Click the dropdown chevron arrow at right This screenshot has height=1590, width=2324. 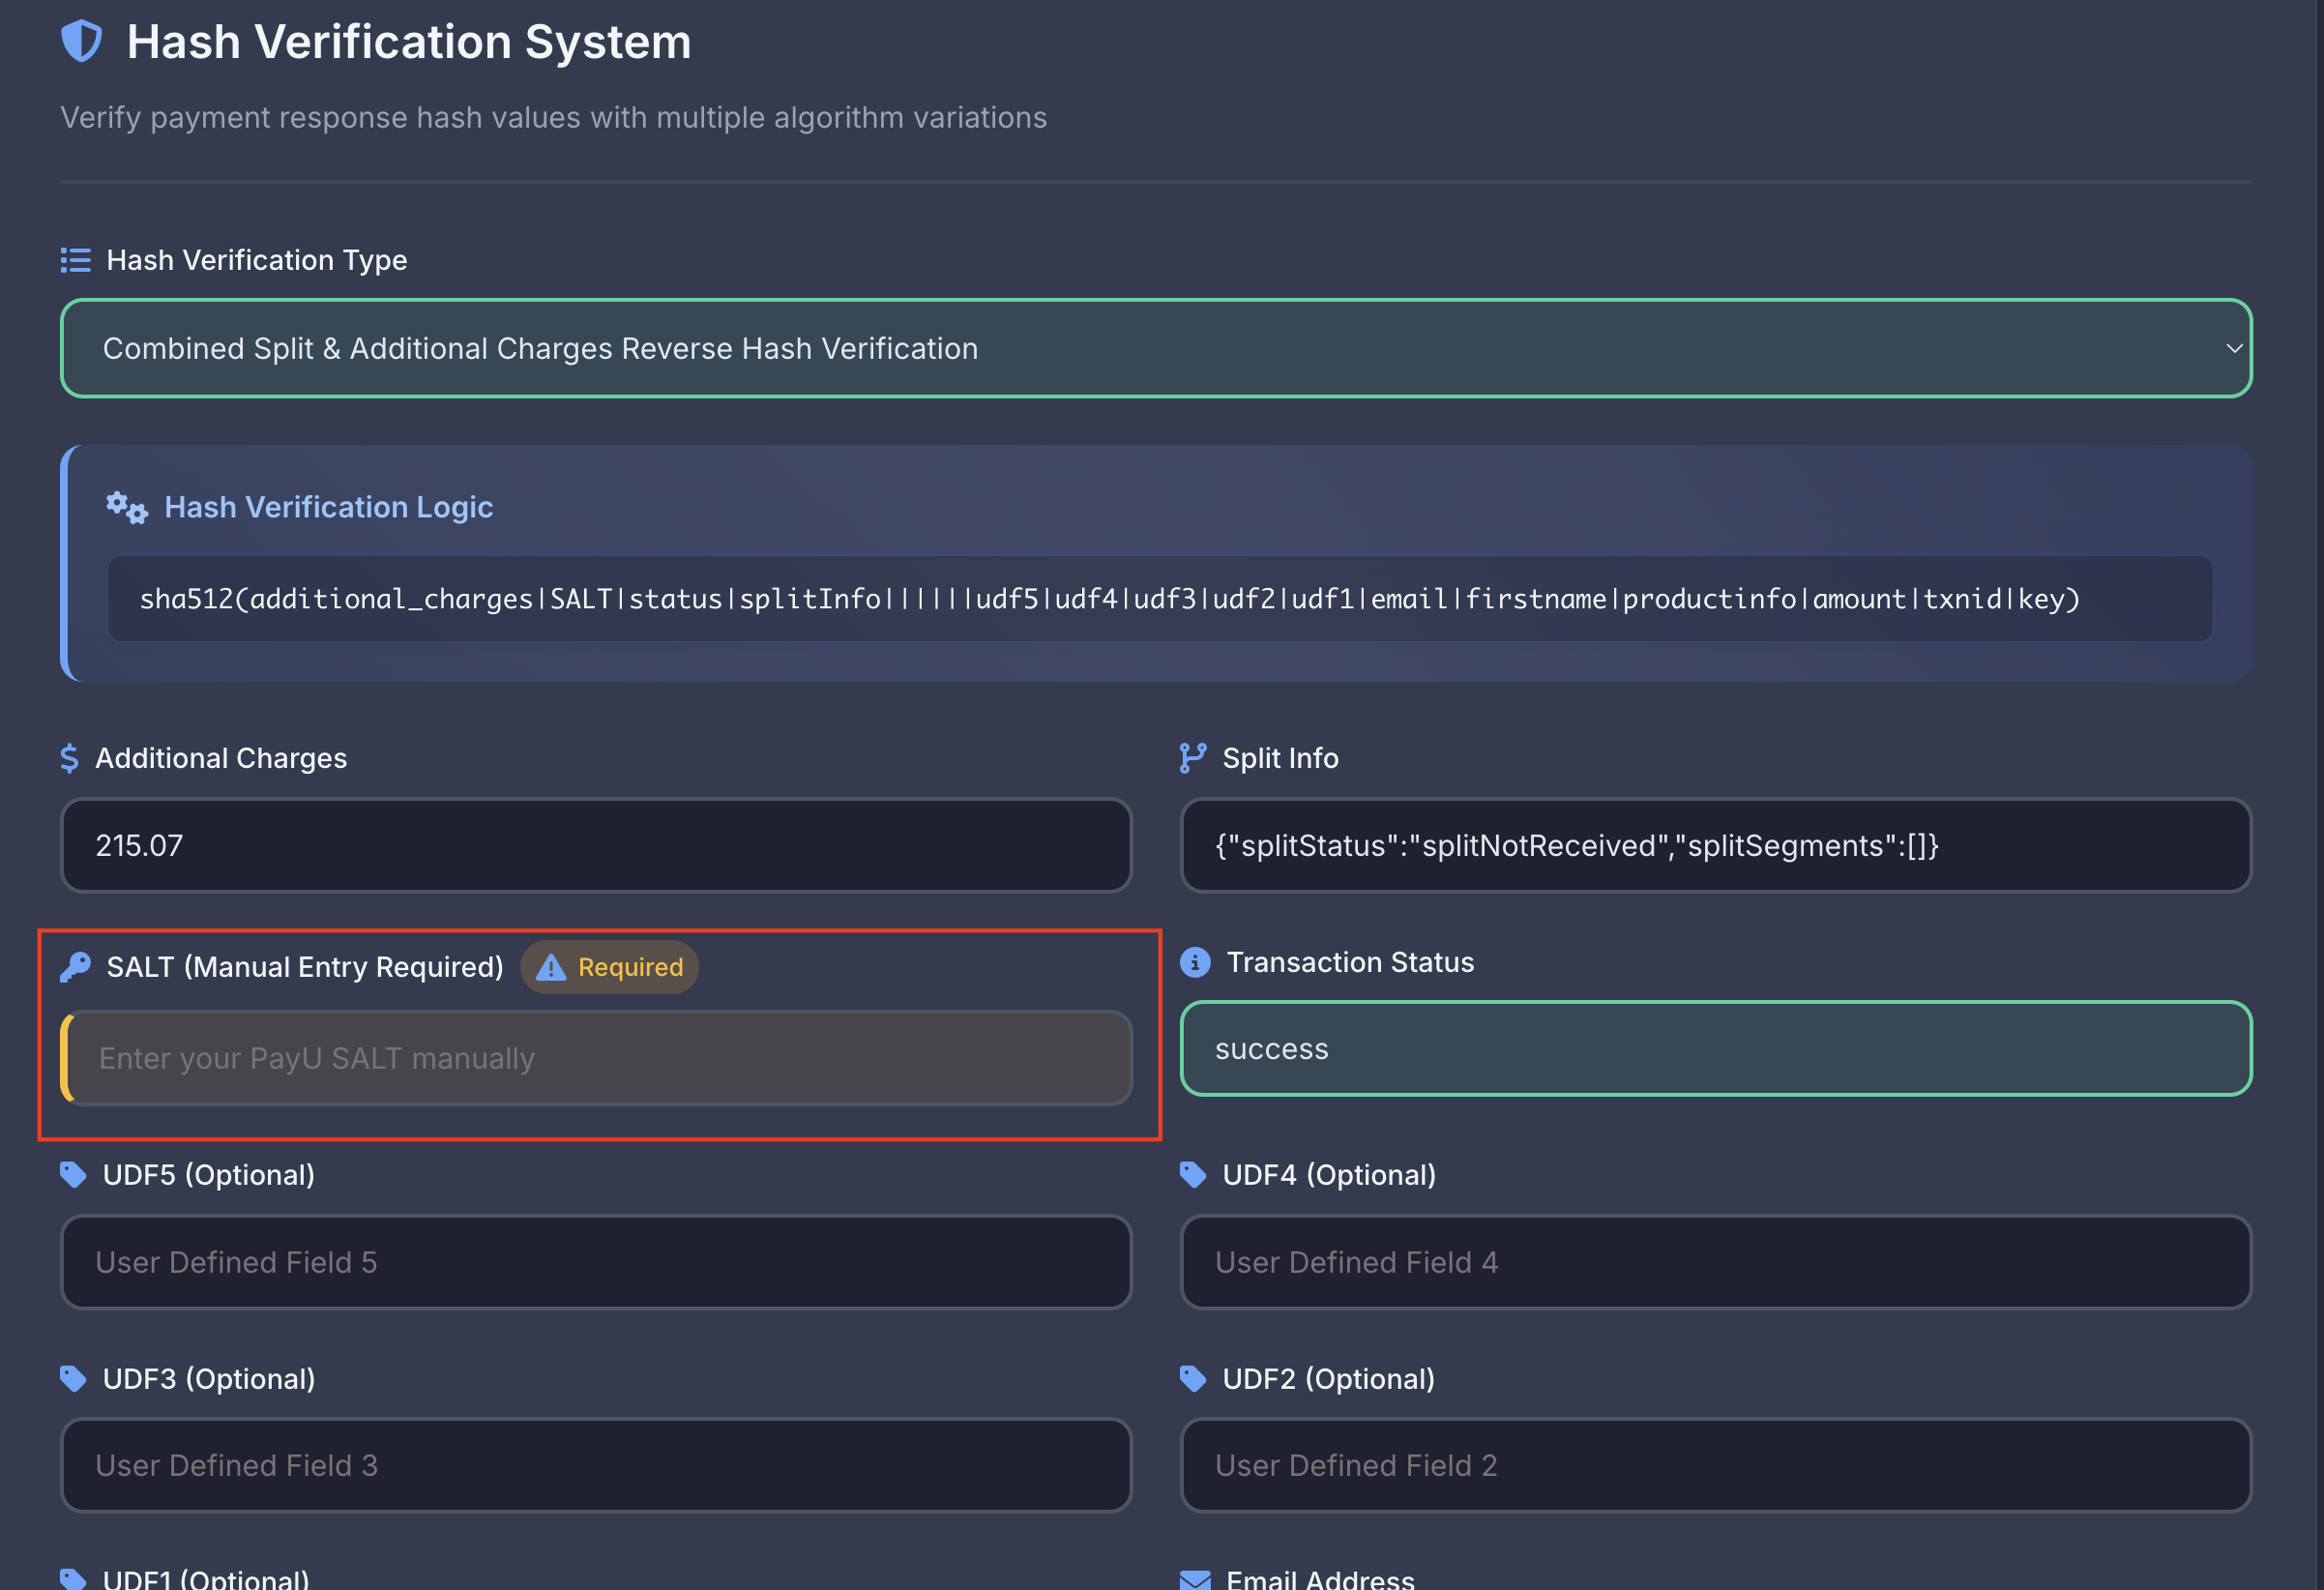(x=2233, y=348)
